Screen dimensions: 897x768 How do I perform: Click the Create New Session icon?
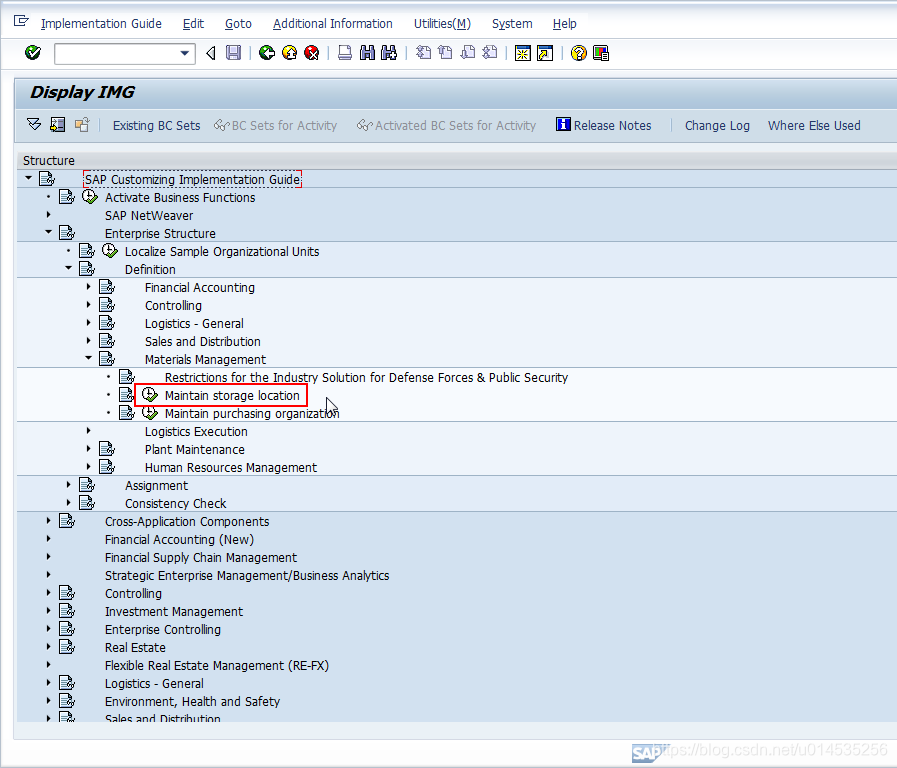coord(523,53)
